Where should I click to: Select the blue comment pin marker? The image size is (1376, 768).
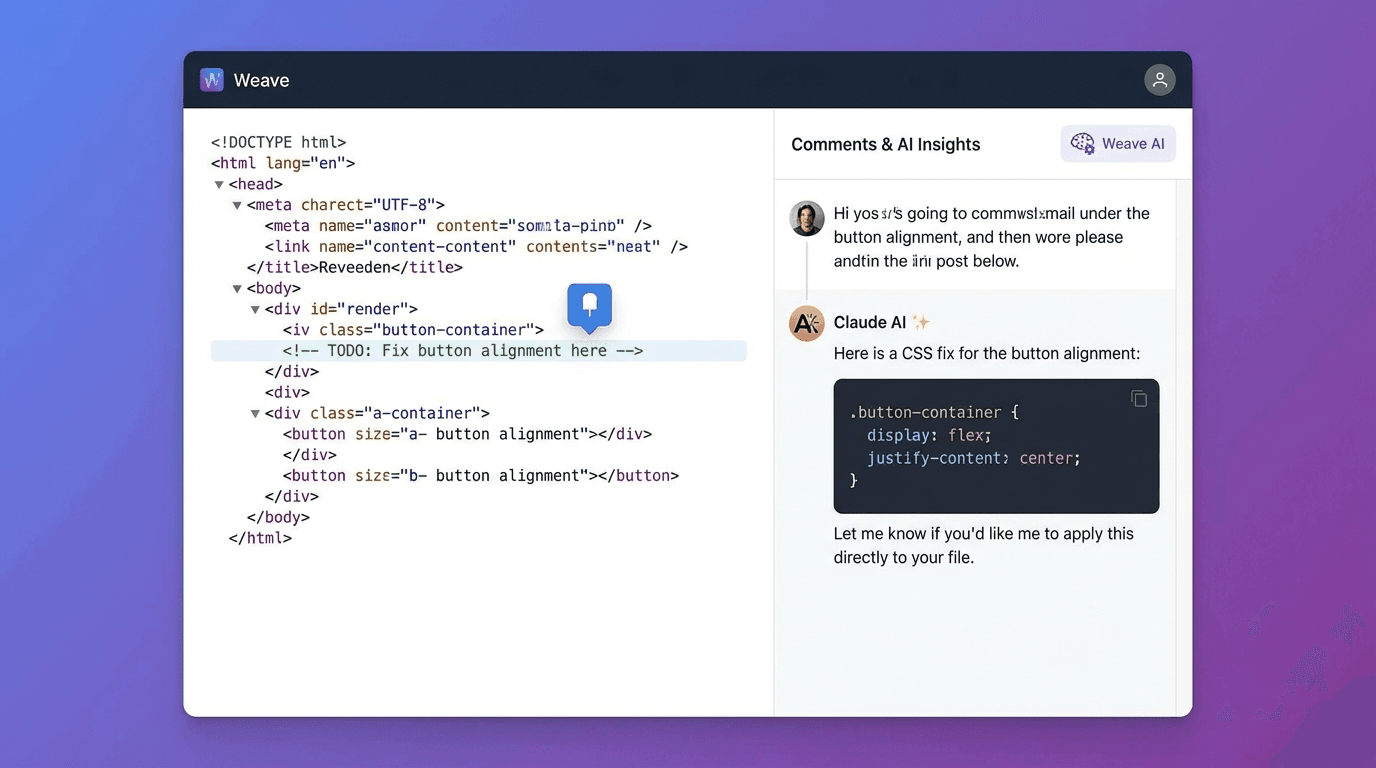(x=589, y=306)
